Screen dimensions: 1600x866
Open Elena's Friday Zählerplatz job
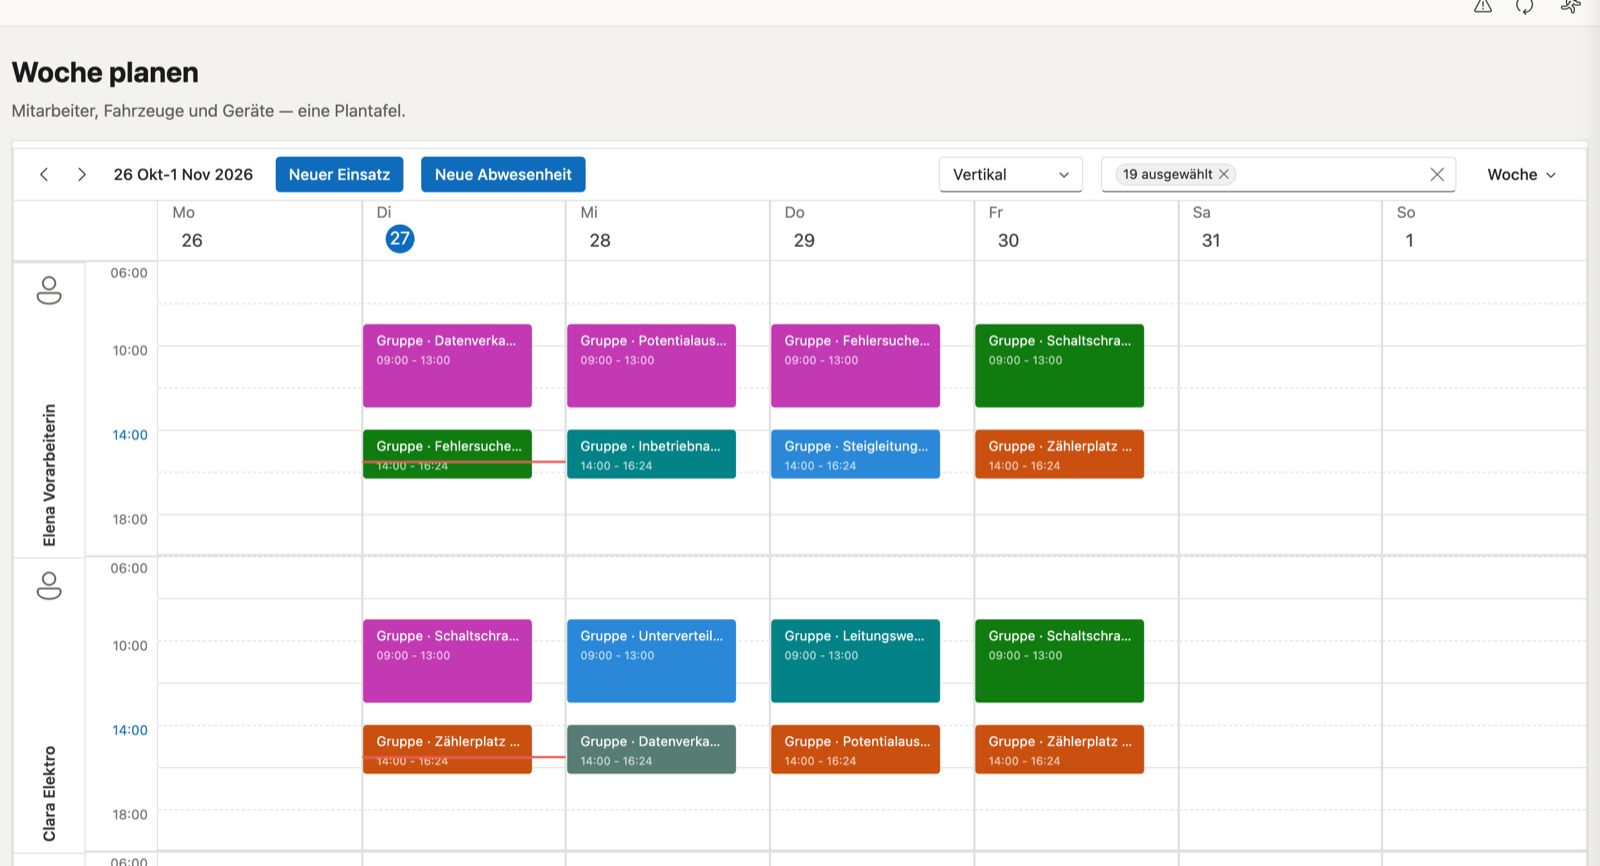(x=1059, y=454)
